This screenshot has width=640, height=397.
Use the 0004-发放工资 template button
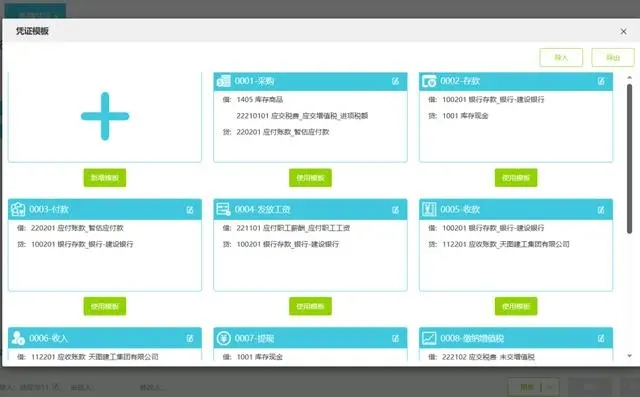coord(310,306)
